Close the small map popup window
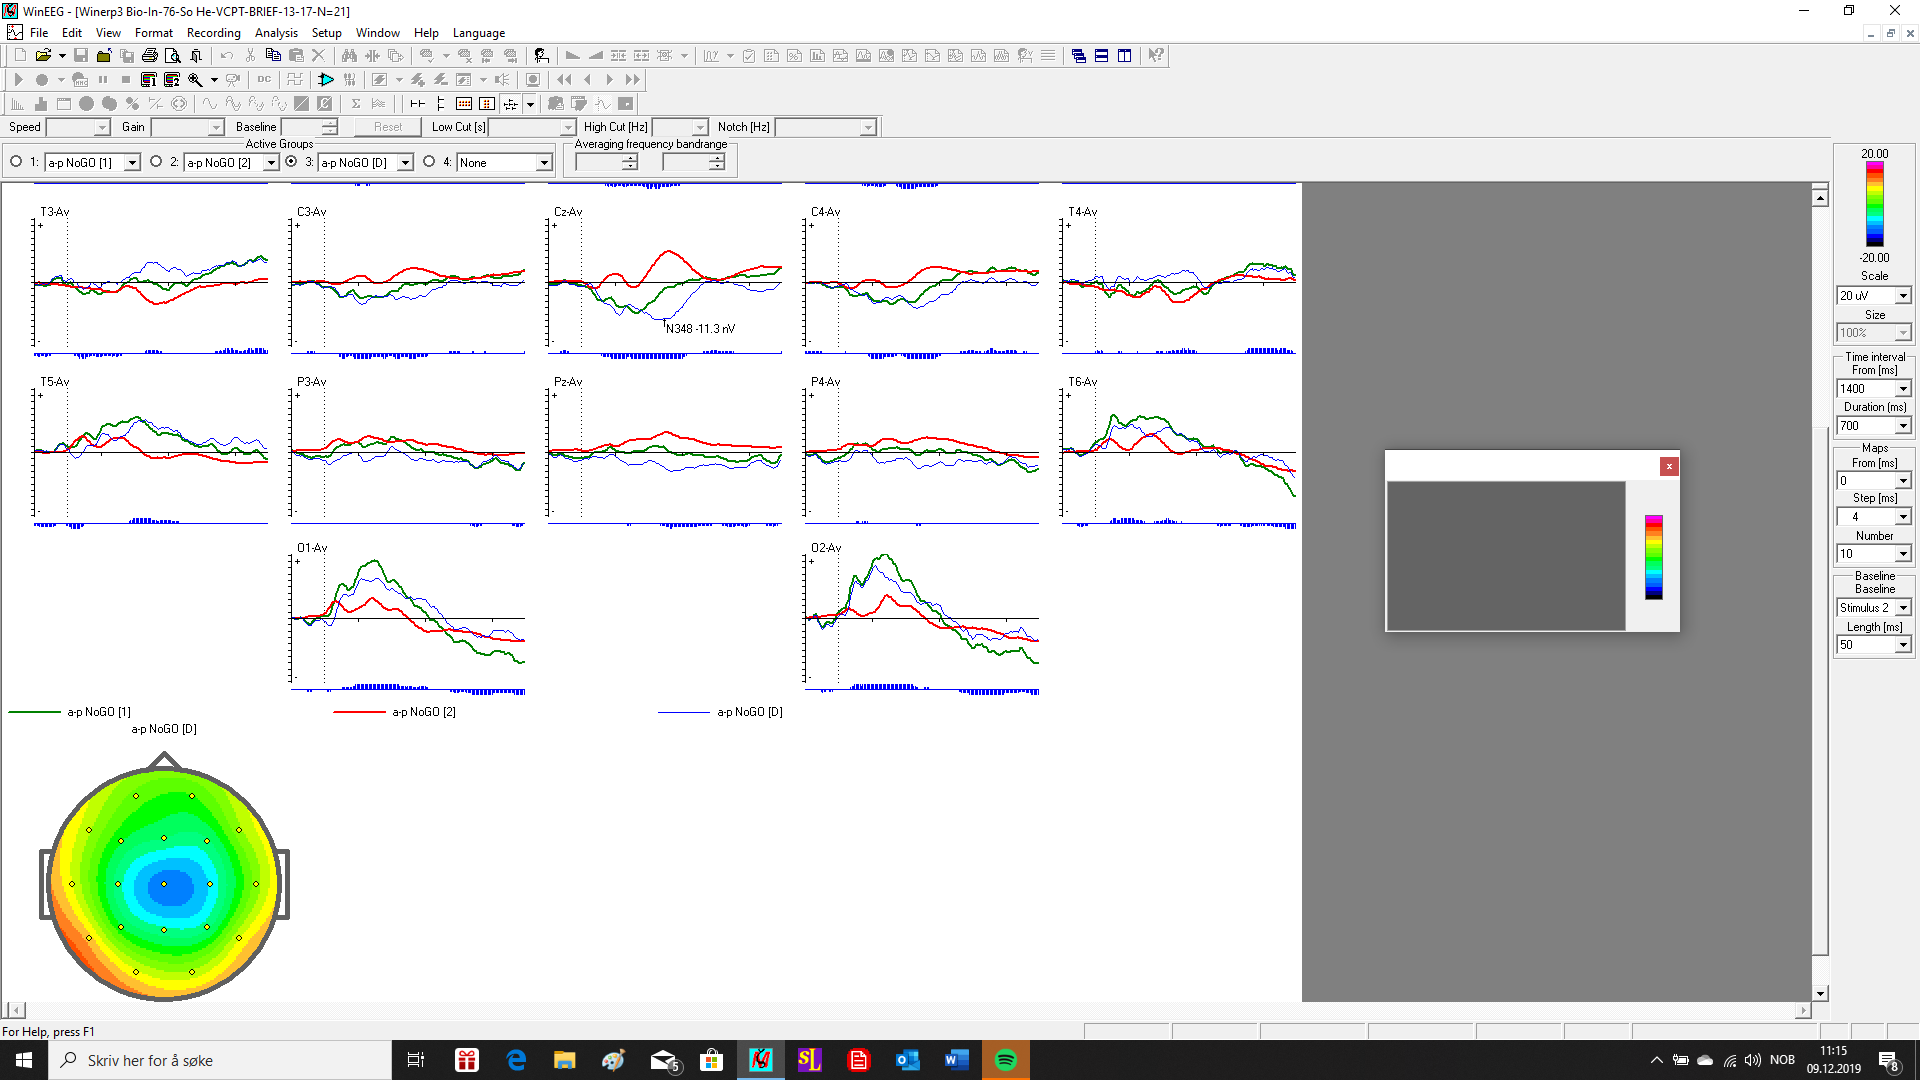The width and height of the screenshot is (1920, 1080). 1668,466
